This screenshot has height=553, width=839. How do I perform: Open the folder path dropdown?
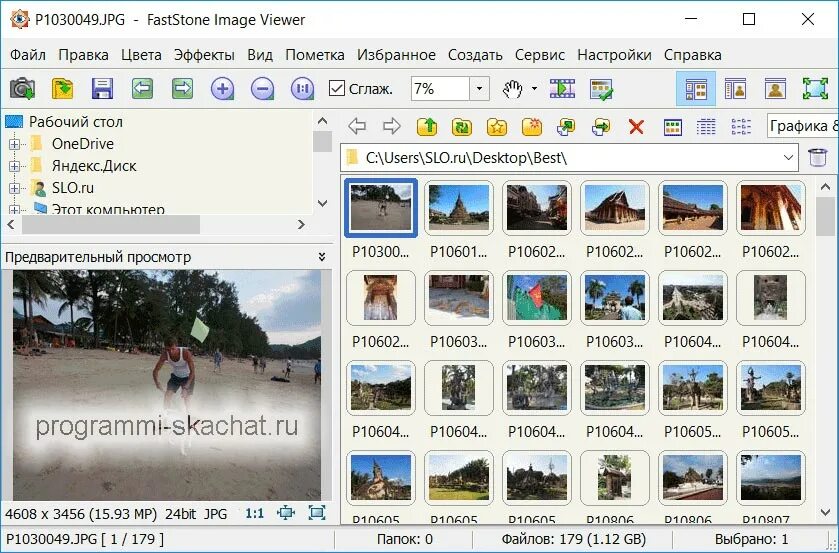[x=788, y=158]
